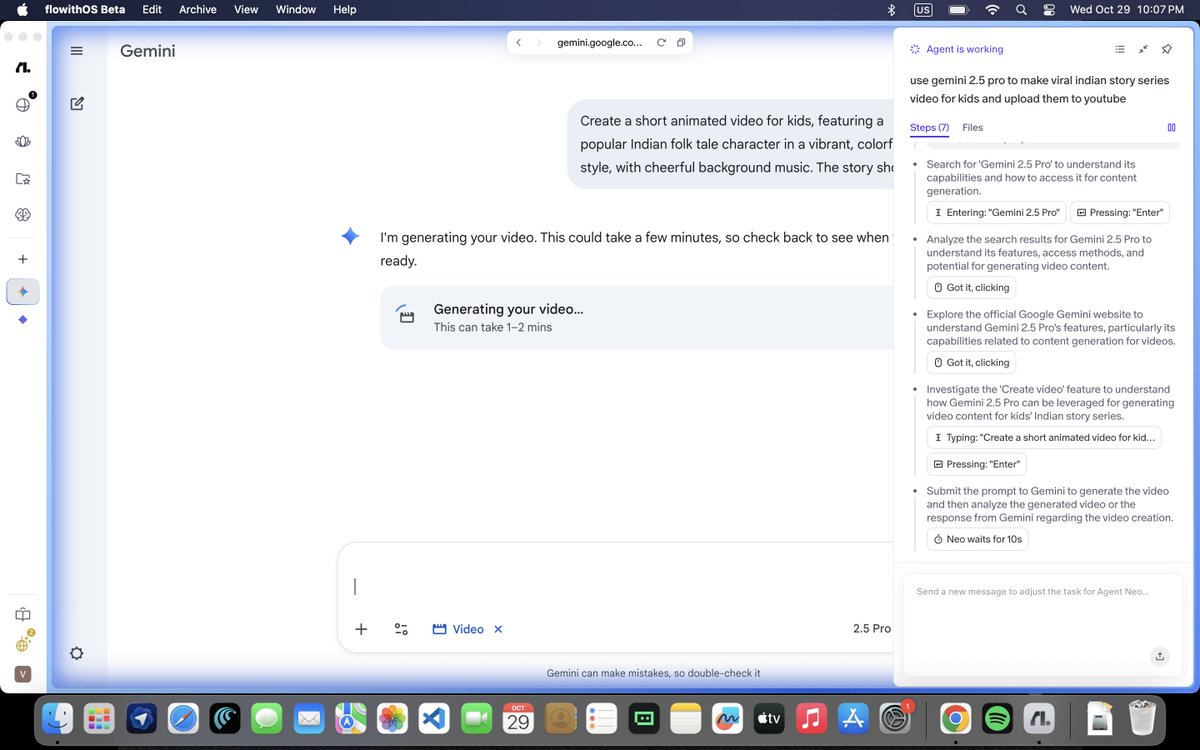Open the brain icon in flowith sidebar

pyautogui.click(x=23, y=215)
